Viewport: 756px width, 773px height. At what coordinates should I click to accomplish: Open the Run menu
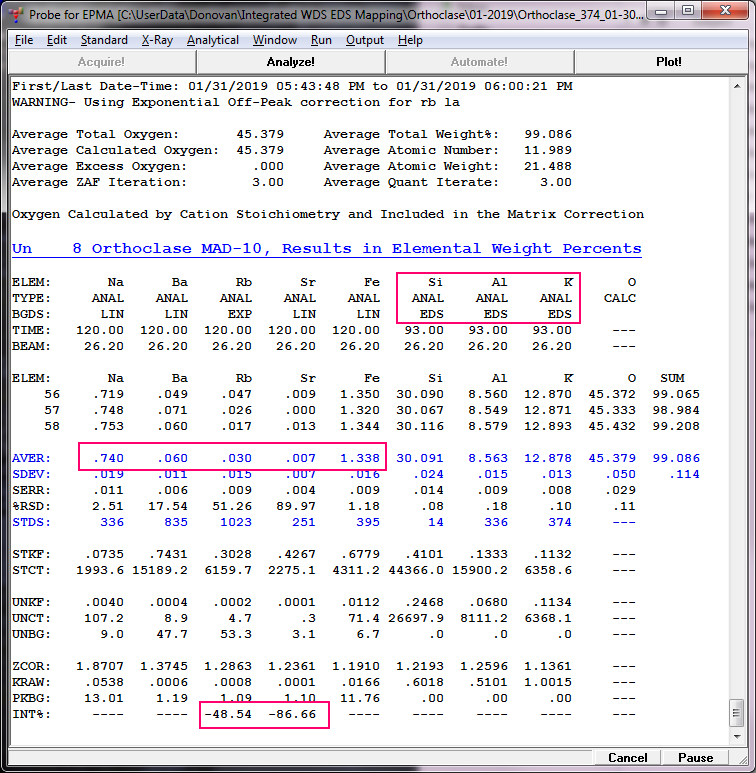point(321,40)
